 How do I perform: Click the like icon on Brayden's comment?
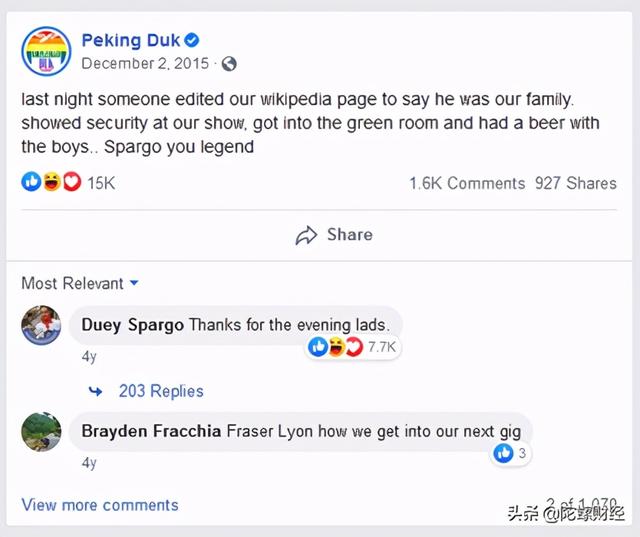[x=503, y=454]
